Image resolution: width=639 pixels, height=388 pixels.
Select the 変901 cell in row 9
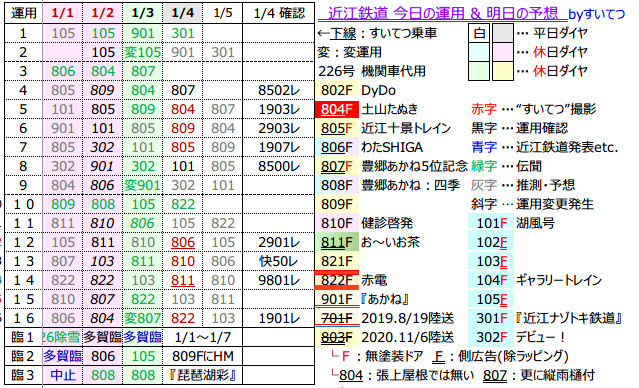(x=142, y=185)
